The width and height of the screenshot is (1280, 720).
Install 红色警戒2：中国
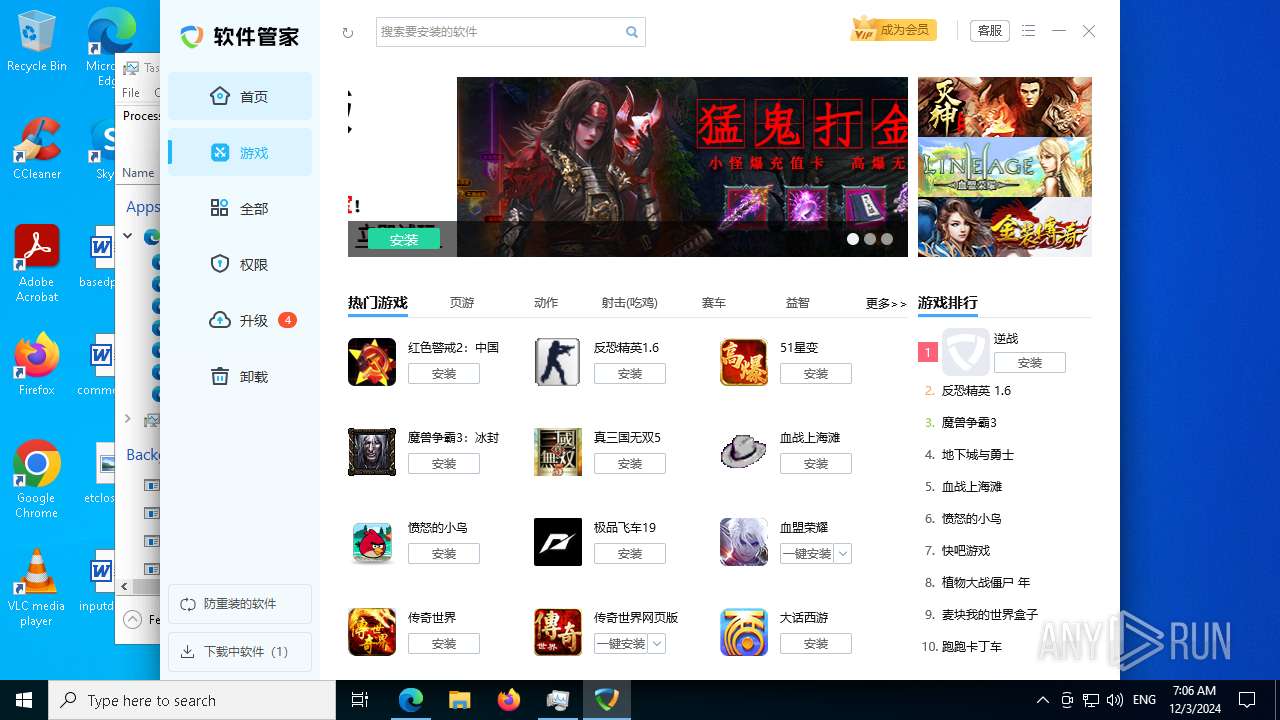coord(444,373)
